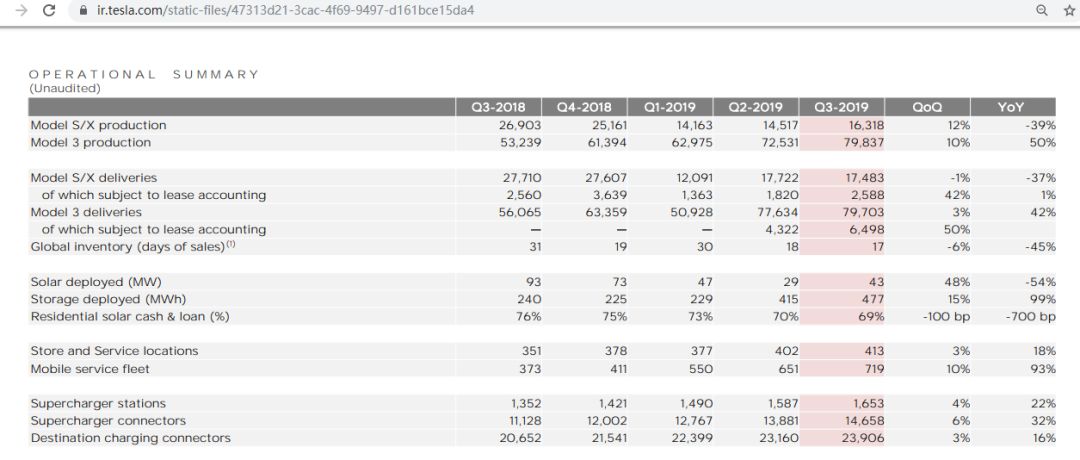This screenshot has height=460, width=1080.
Task: Select the OPERATIONAL SUMMARY heading
Action: pyautogui.click(x=144, y=74)
